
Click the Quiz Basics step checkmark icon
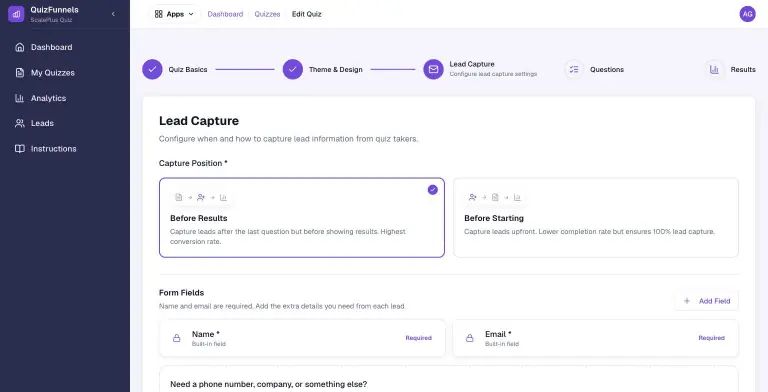[152, 70]
